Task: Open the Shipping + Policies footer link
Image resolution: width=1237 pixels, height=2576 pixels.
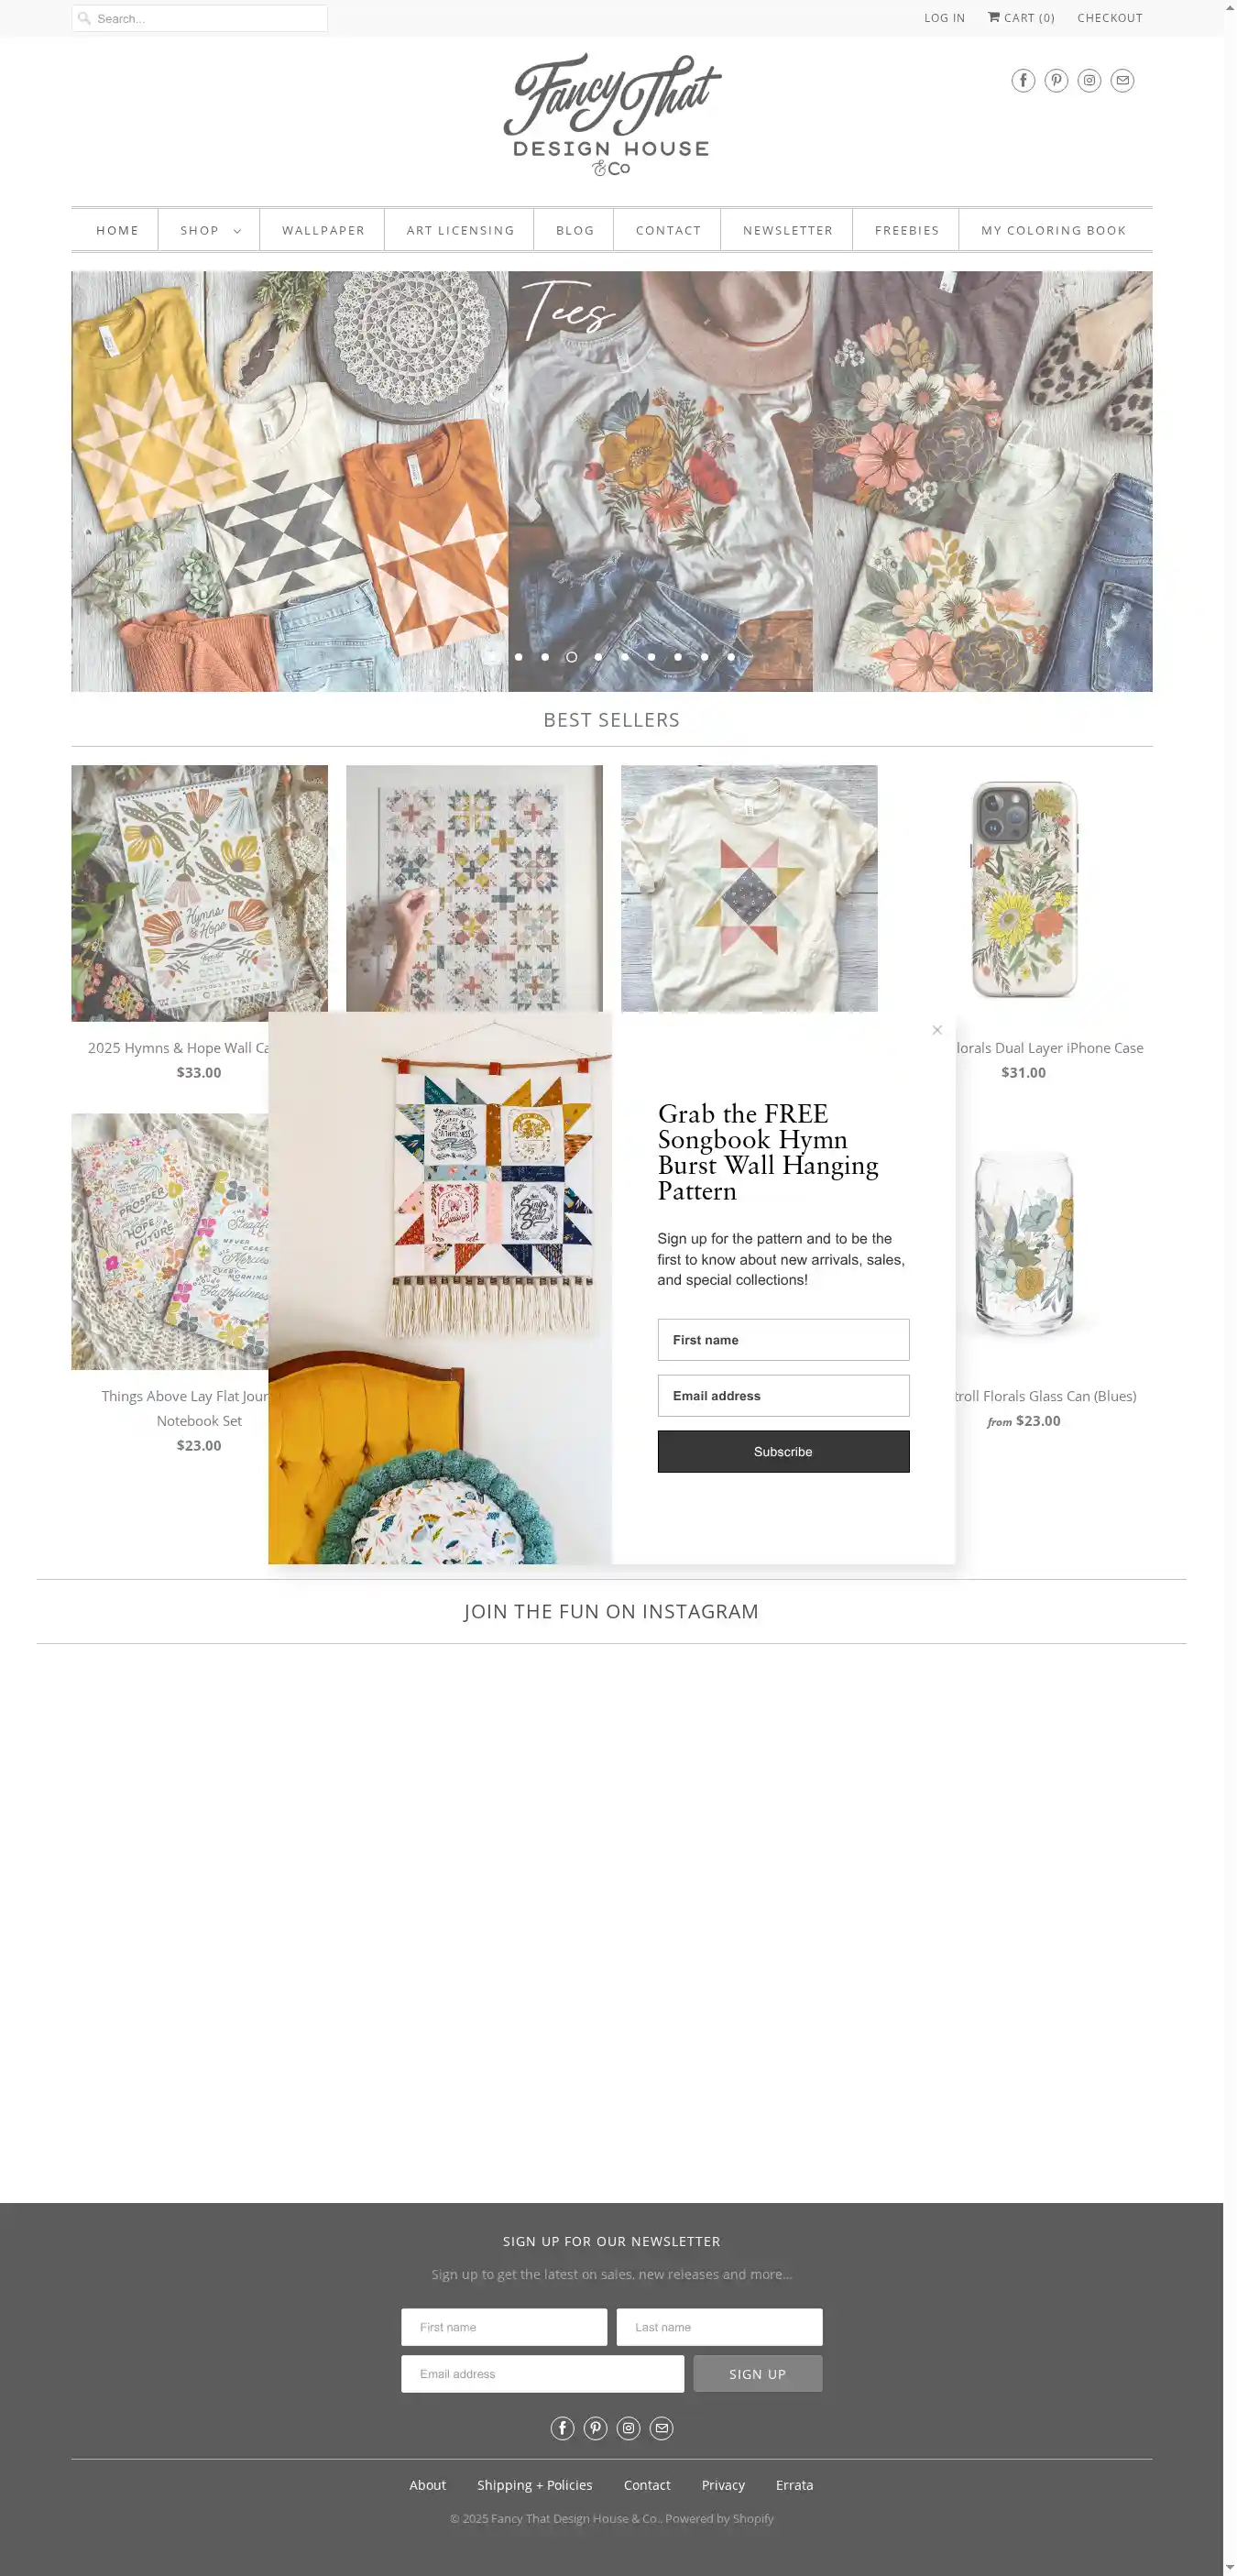Action: point(534,2485)
